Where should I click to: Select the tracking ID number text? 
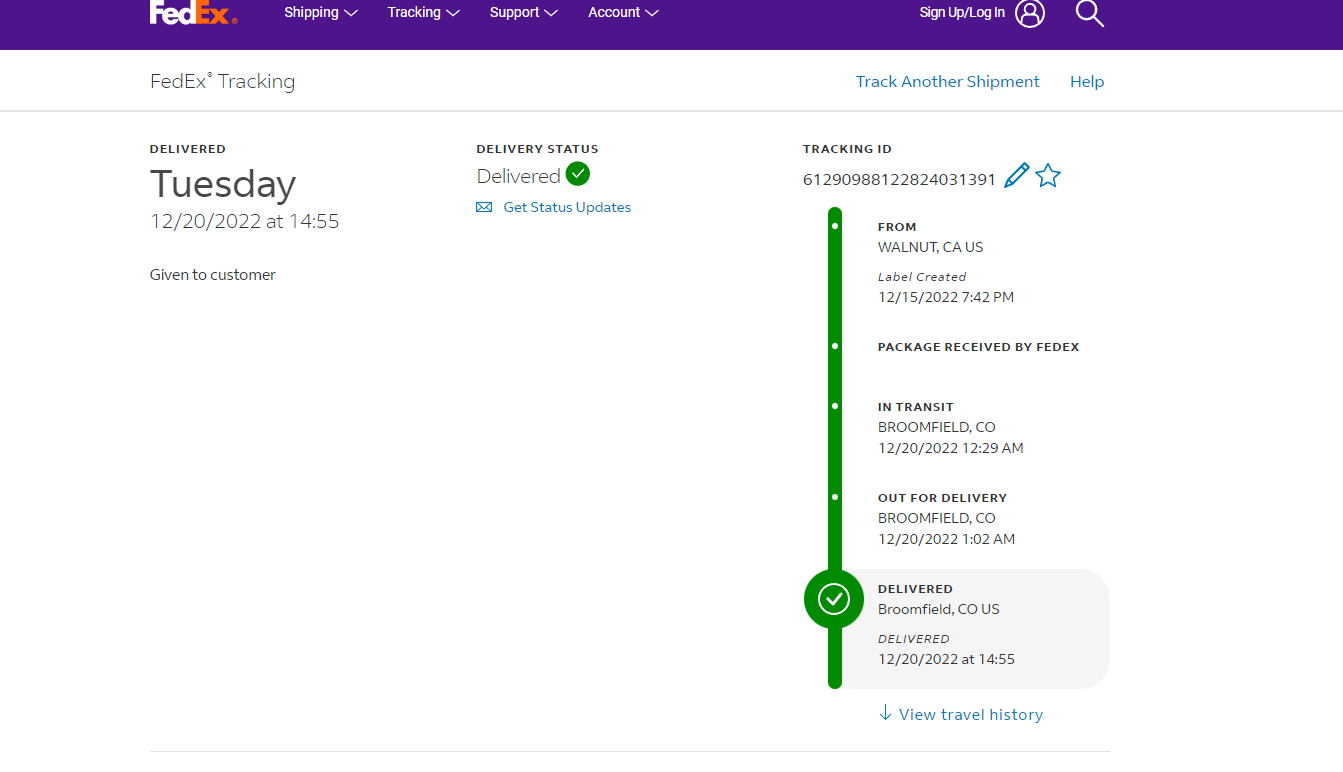click(899, 180)
